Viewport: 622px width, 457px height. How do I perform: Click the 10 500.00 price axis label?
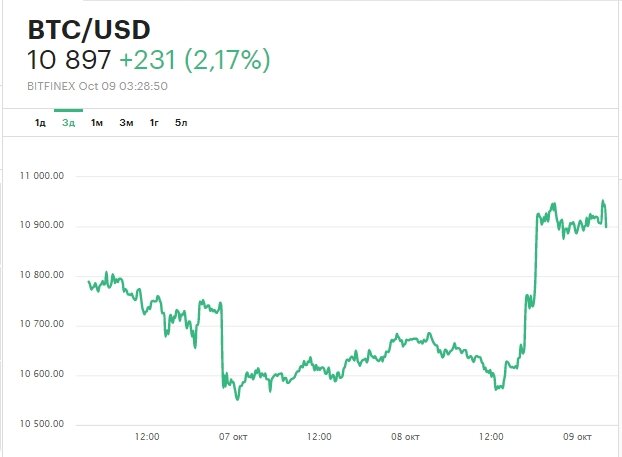point(42,425)
